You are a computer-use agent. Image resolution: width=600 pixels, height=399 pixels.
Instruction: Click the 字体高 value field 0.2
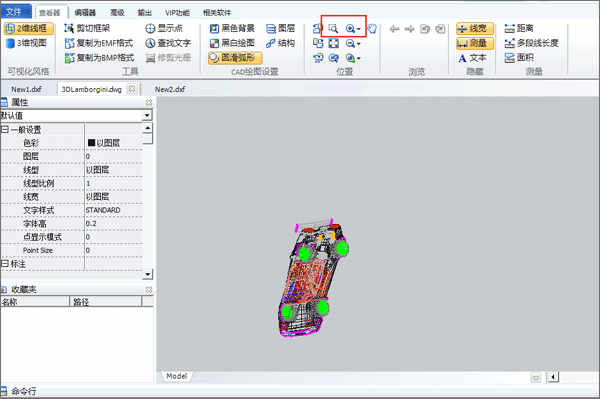click(113, 223)
